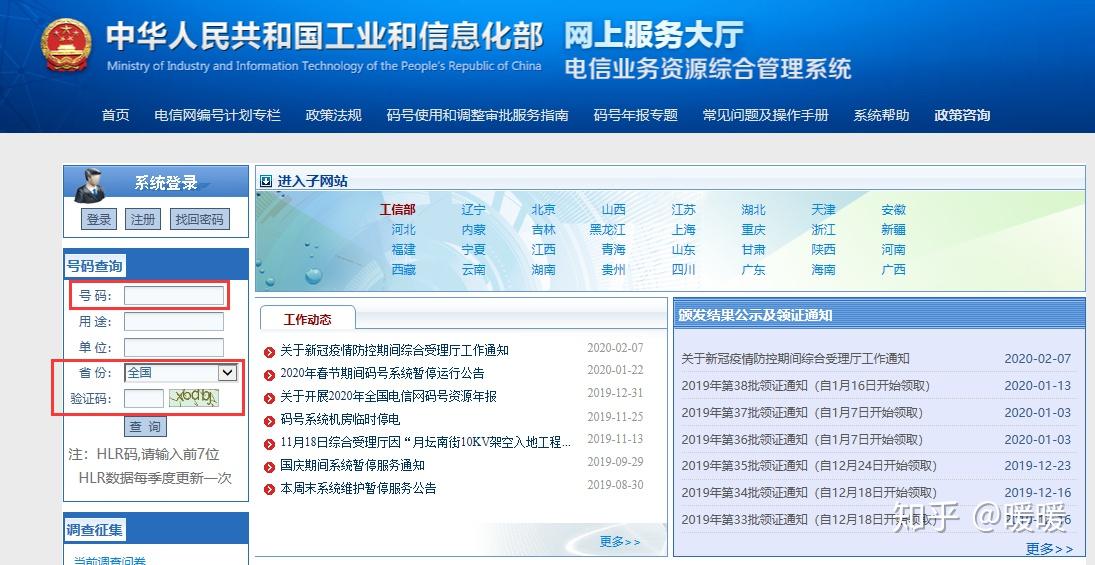Image resolution: width=1095 pixels, height=565 pixels.
Task: Go to 政策法规 in the navigation
Action: point(333,115)
